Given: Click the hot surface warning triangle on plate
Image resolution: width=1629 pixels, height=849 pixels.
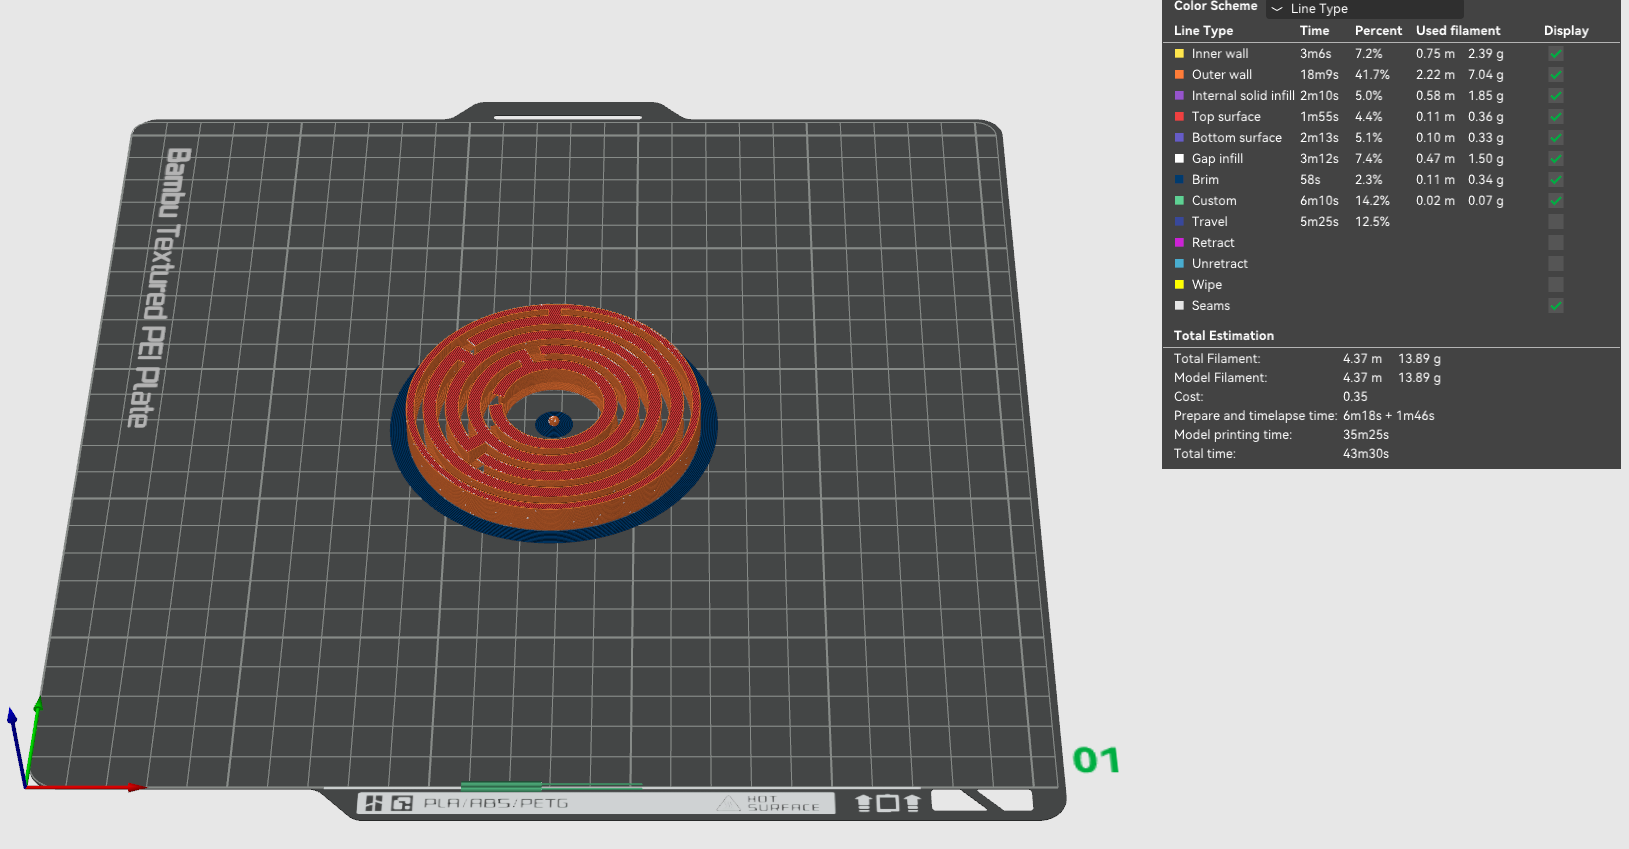Looking at the screenshot, I should [729, 803].
